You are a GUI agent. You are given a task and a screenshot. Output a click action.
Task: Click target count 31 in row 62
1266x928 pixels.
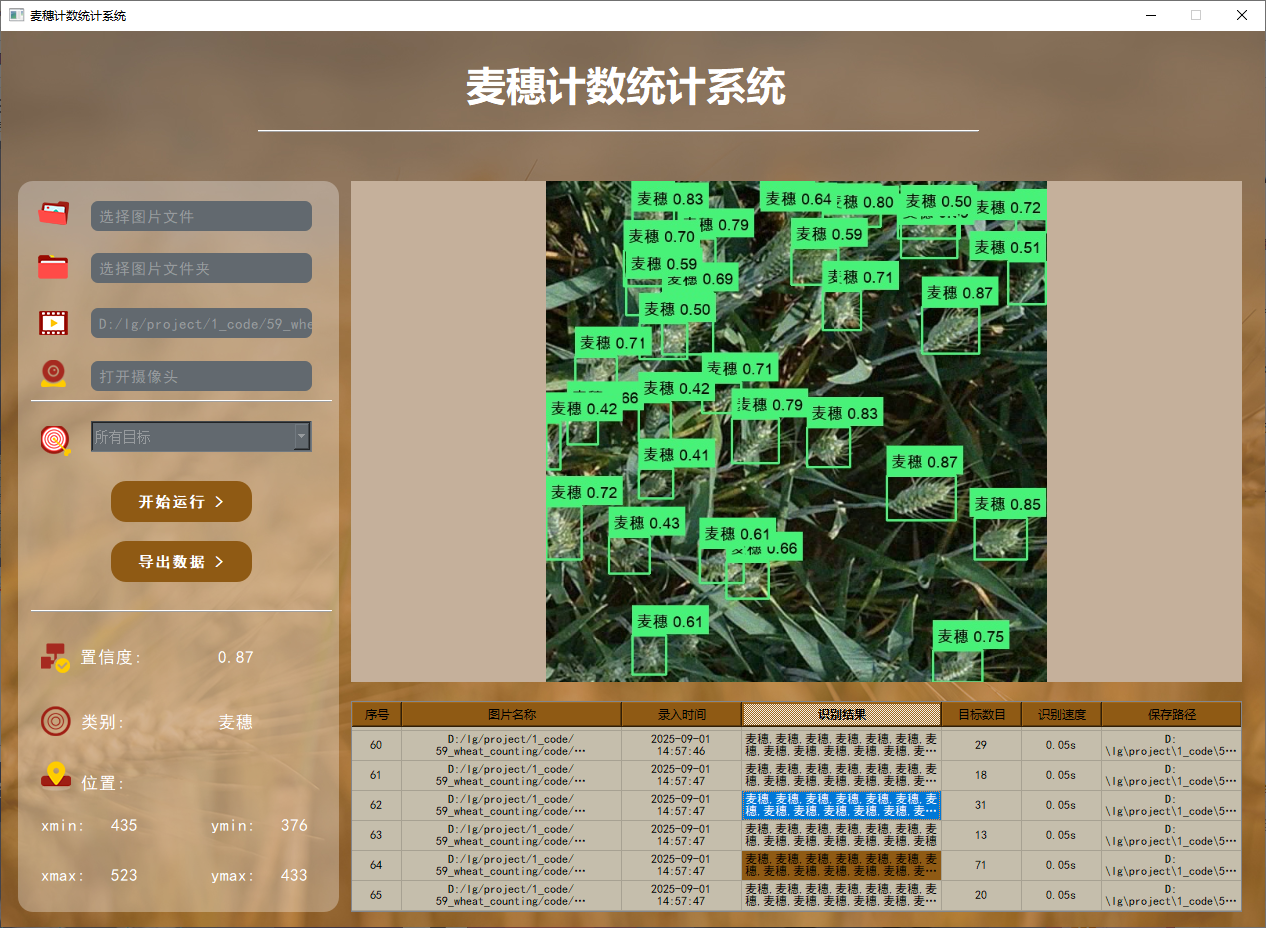[x=981, y=805]
